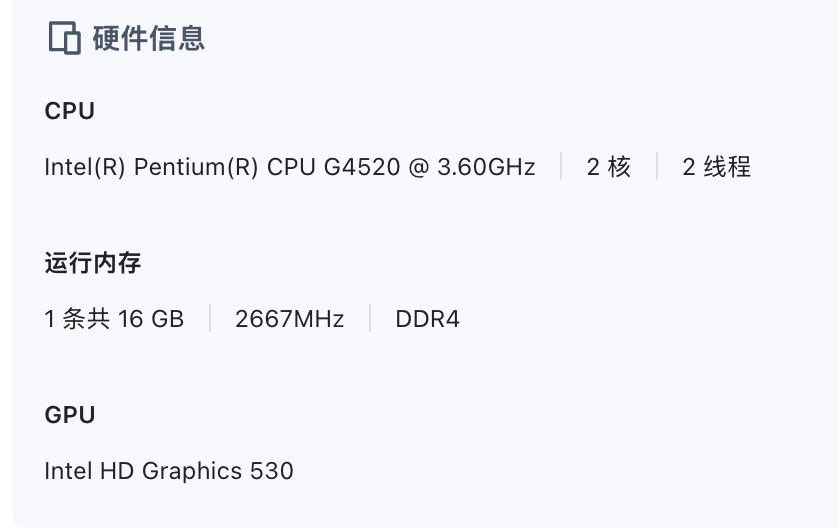Select the 硬件信息 section heading
The height and width of the screenshot is (528, 838).
[149, 38]
